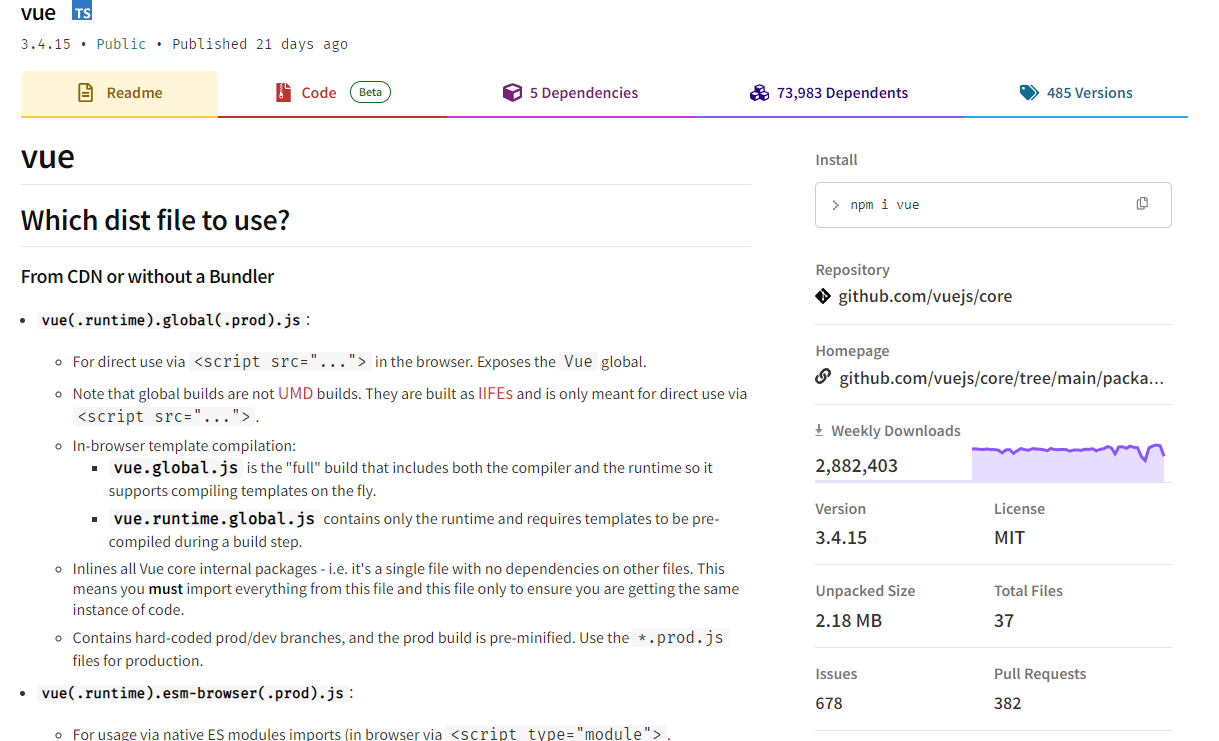Viewport: 1219px width, 741px height.
Task: Click the MIT license value
Action: click(1009, 538)
